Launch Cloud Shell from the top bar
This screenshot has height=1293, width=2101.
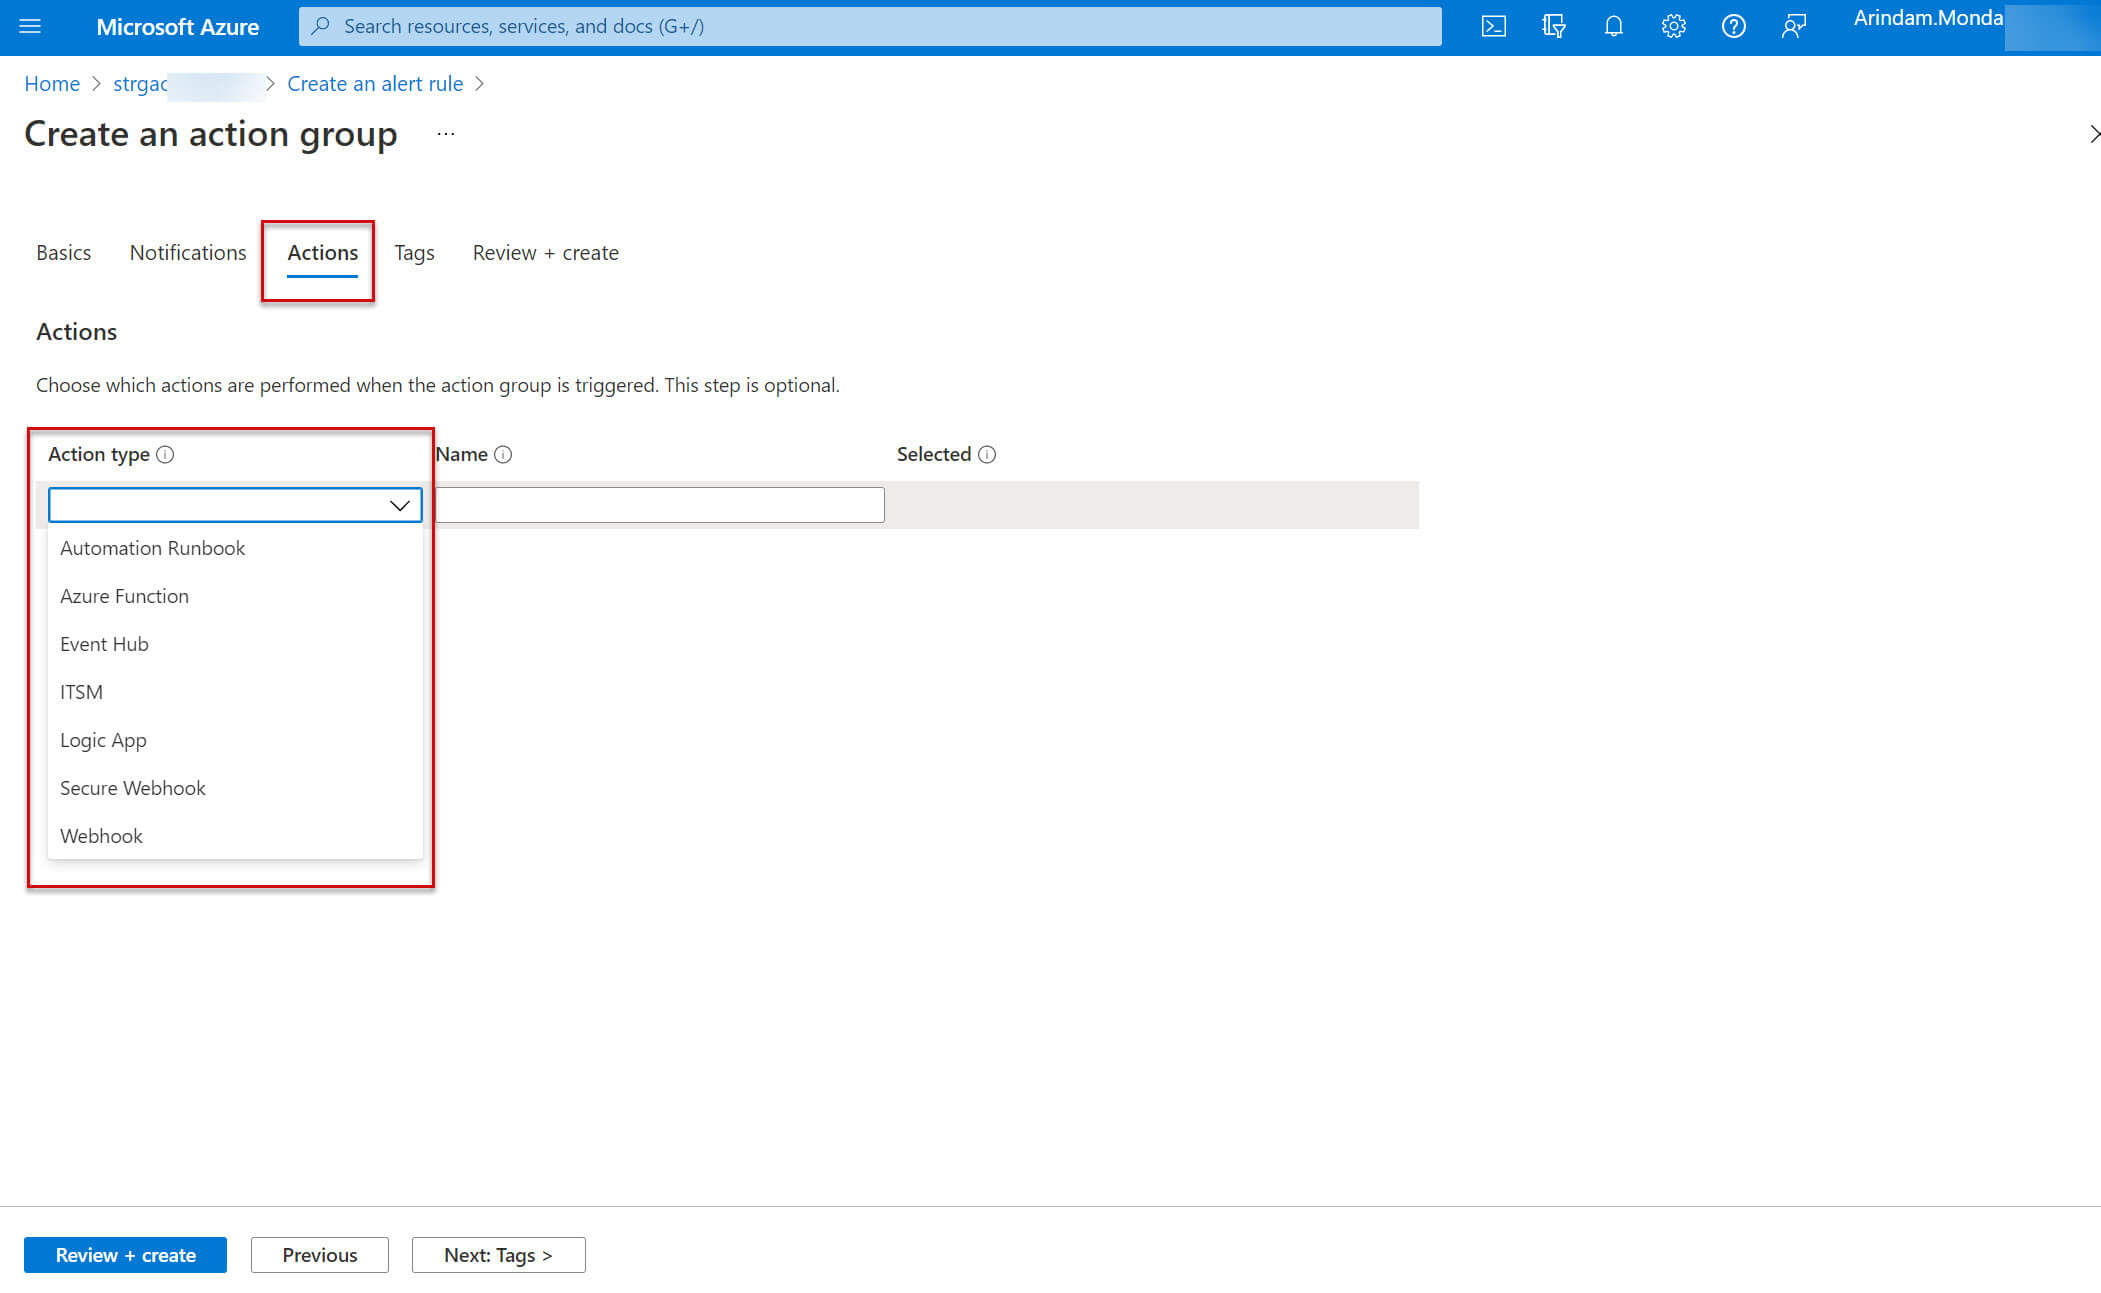[x=1493, y=26]
